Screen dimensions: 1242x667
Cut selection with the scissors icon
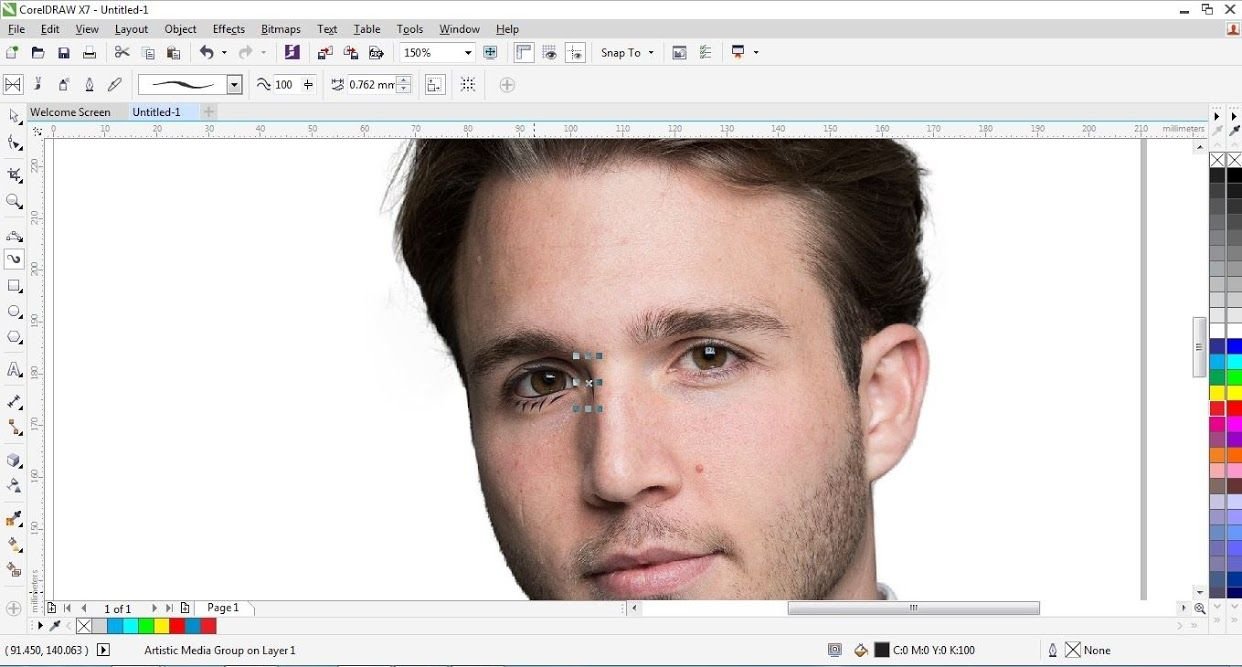(x=122, y=53)
